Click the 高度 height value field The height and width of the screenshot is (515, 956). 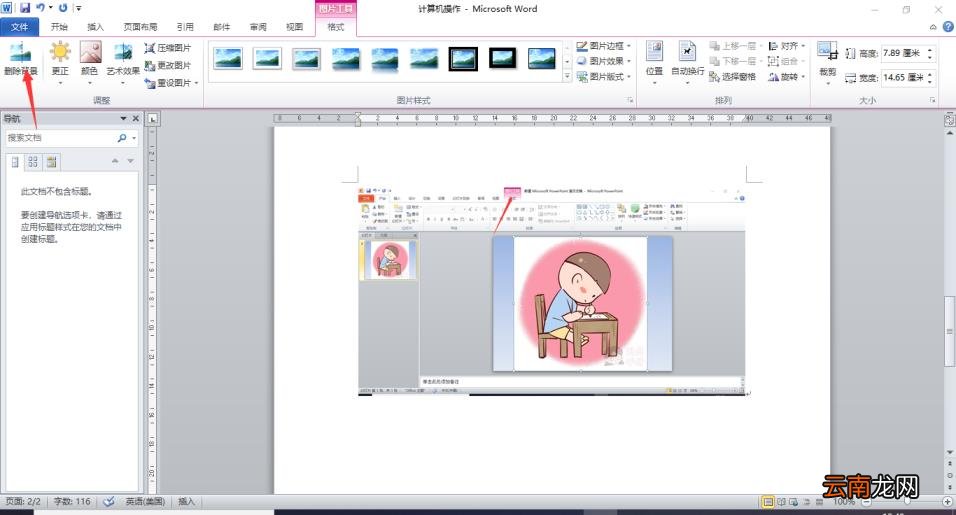point(903,53)
